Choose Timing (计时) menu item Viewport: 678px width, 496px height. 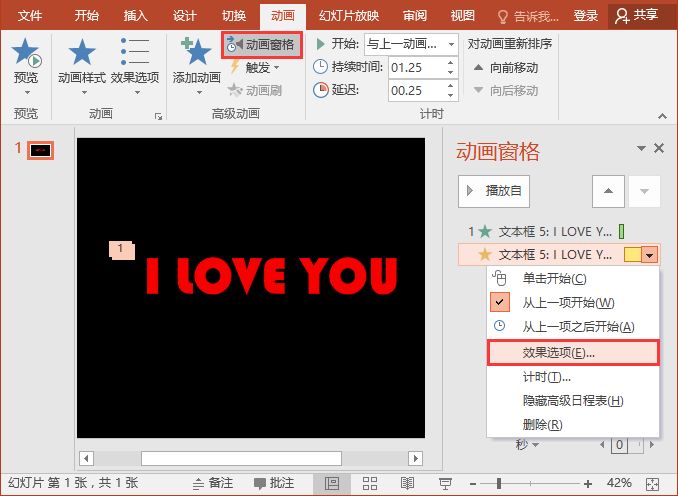(x=573, y=377)
